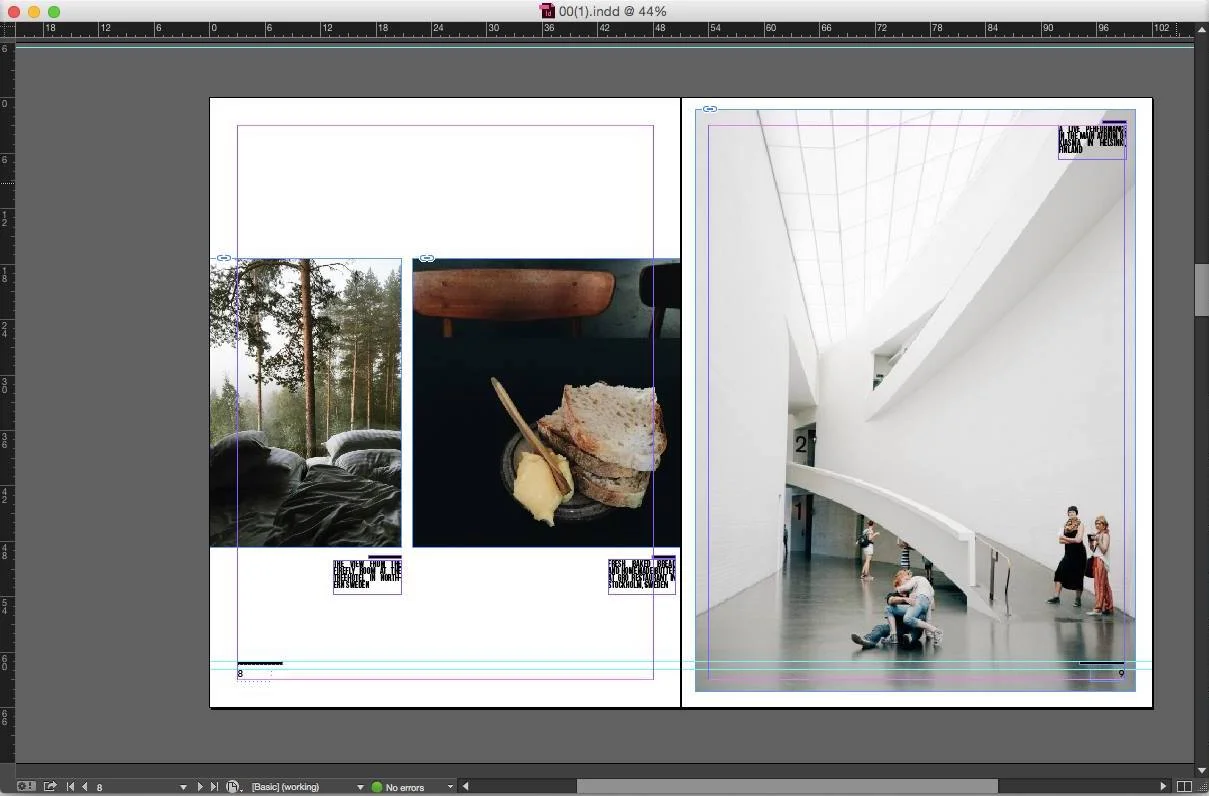Image resolution: width=1209 pixels, height=796 pixels.
Task: Go to the first page
Action: coord(70,787)
